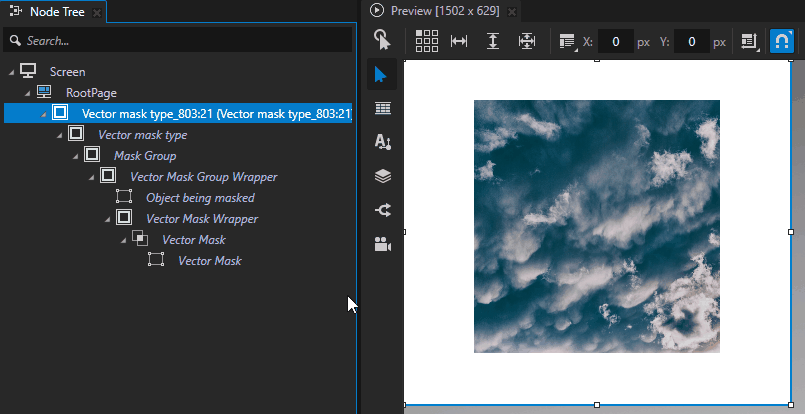Collapse the Mask Group node

pos(76,156)
